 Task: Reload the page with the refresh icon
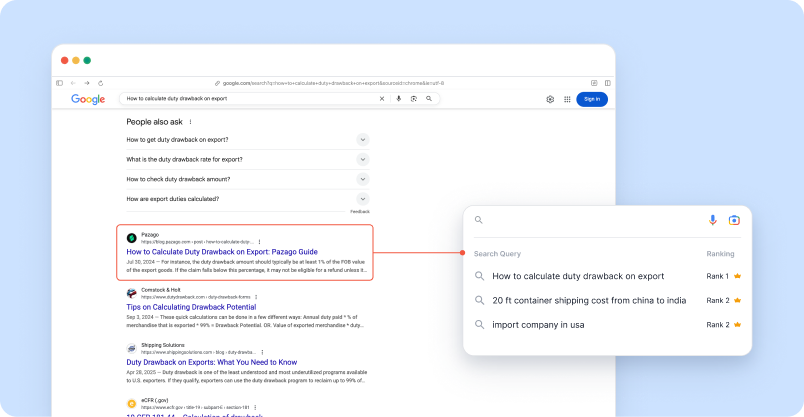coord(100,83)
